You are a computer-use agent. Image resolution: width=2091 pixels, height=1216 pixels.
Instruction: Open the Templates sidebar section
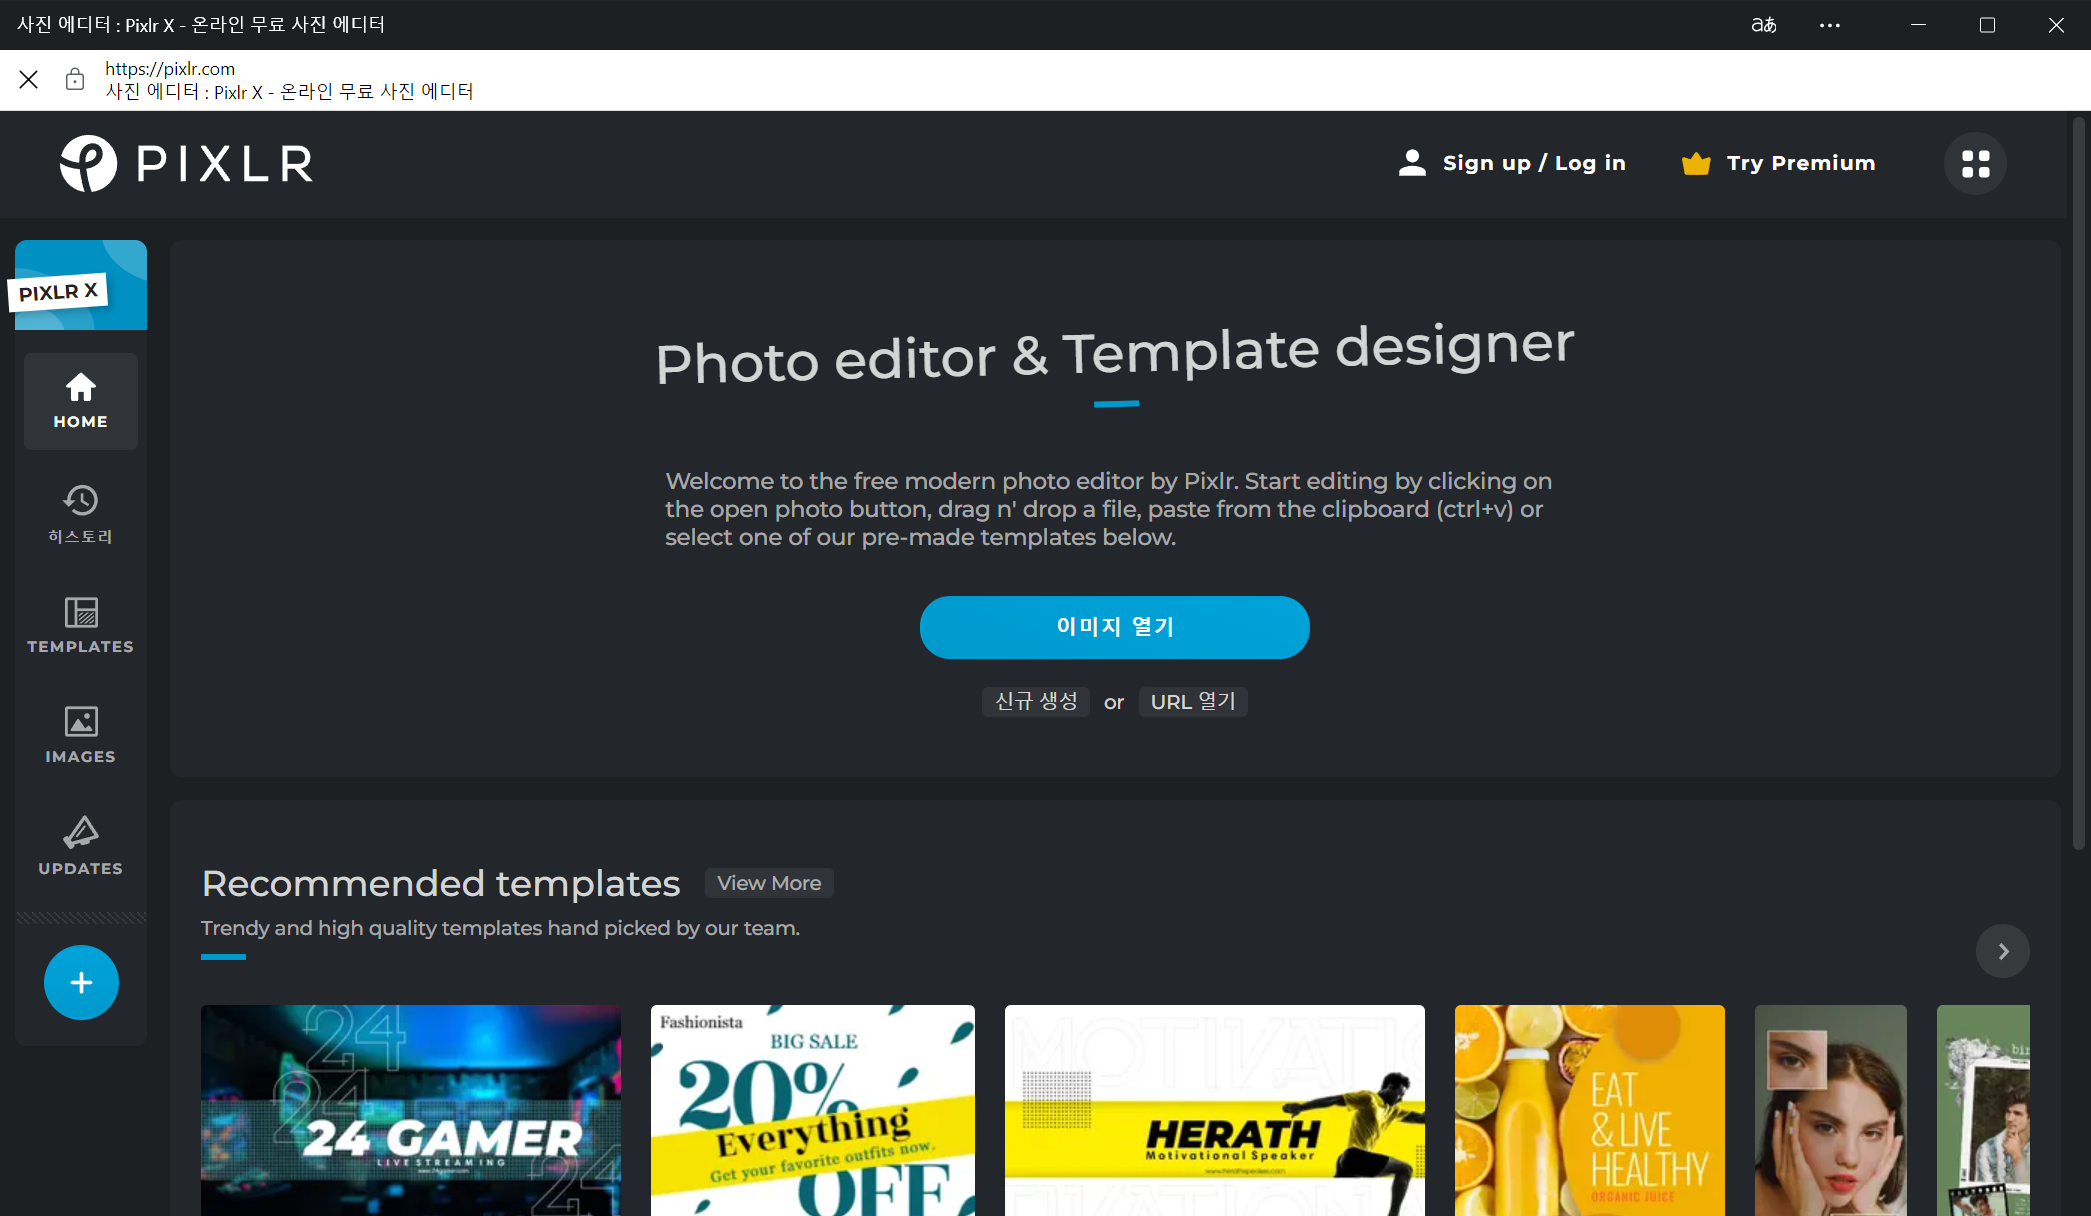tap(81, 625)
